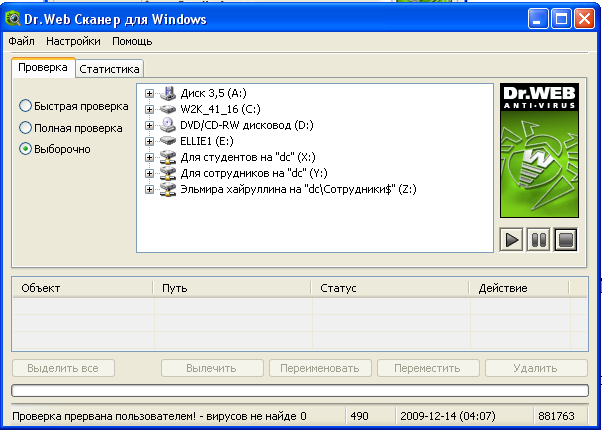Click the Выделить все button

coord(63,368)
